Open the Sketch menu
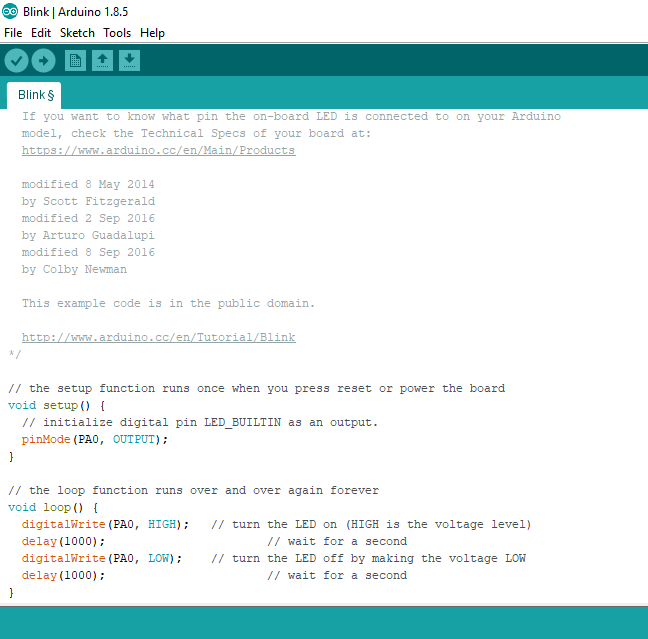The height and width of the screenshot is (639, 648). click(x=77, y=33)
